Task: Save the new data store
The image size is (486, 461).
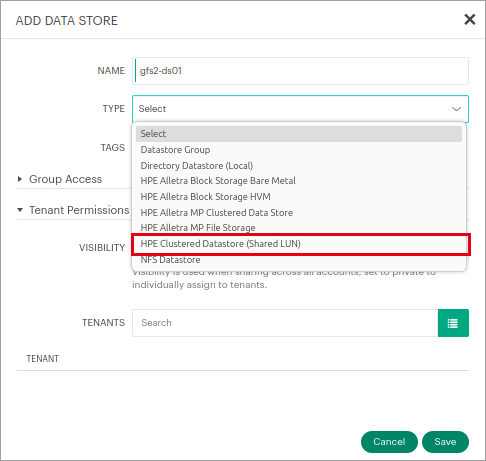Action: tap(445, 442)
